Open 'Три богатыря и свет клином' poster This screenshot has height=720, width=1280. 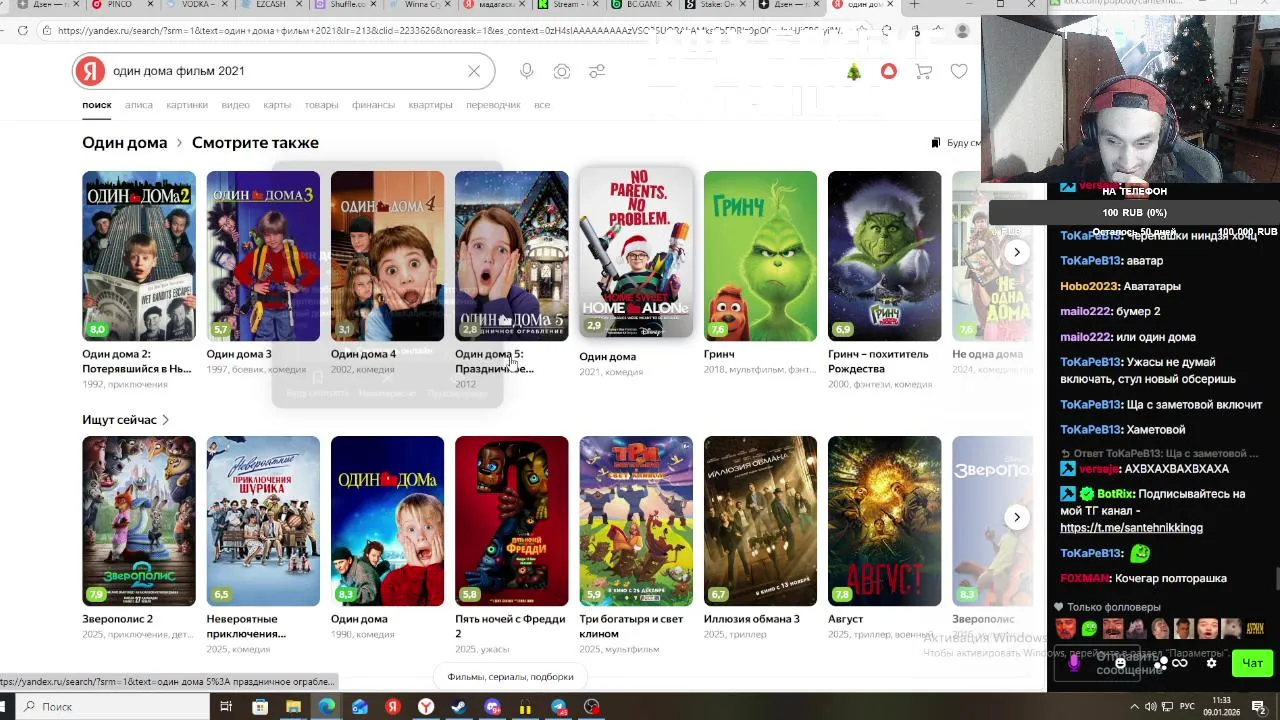636,521
